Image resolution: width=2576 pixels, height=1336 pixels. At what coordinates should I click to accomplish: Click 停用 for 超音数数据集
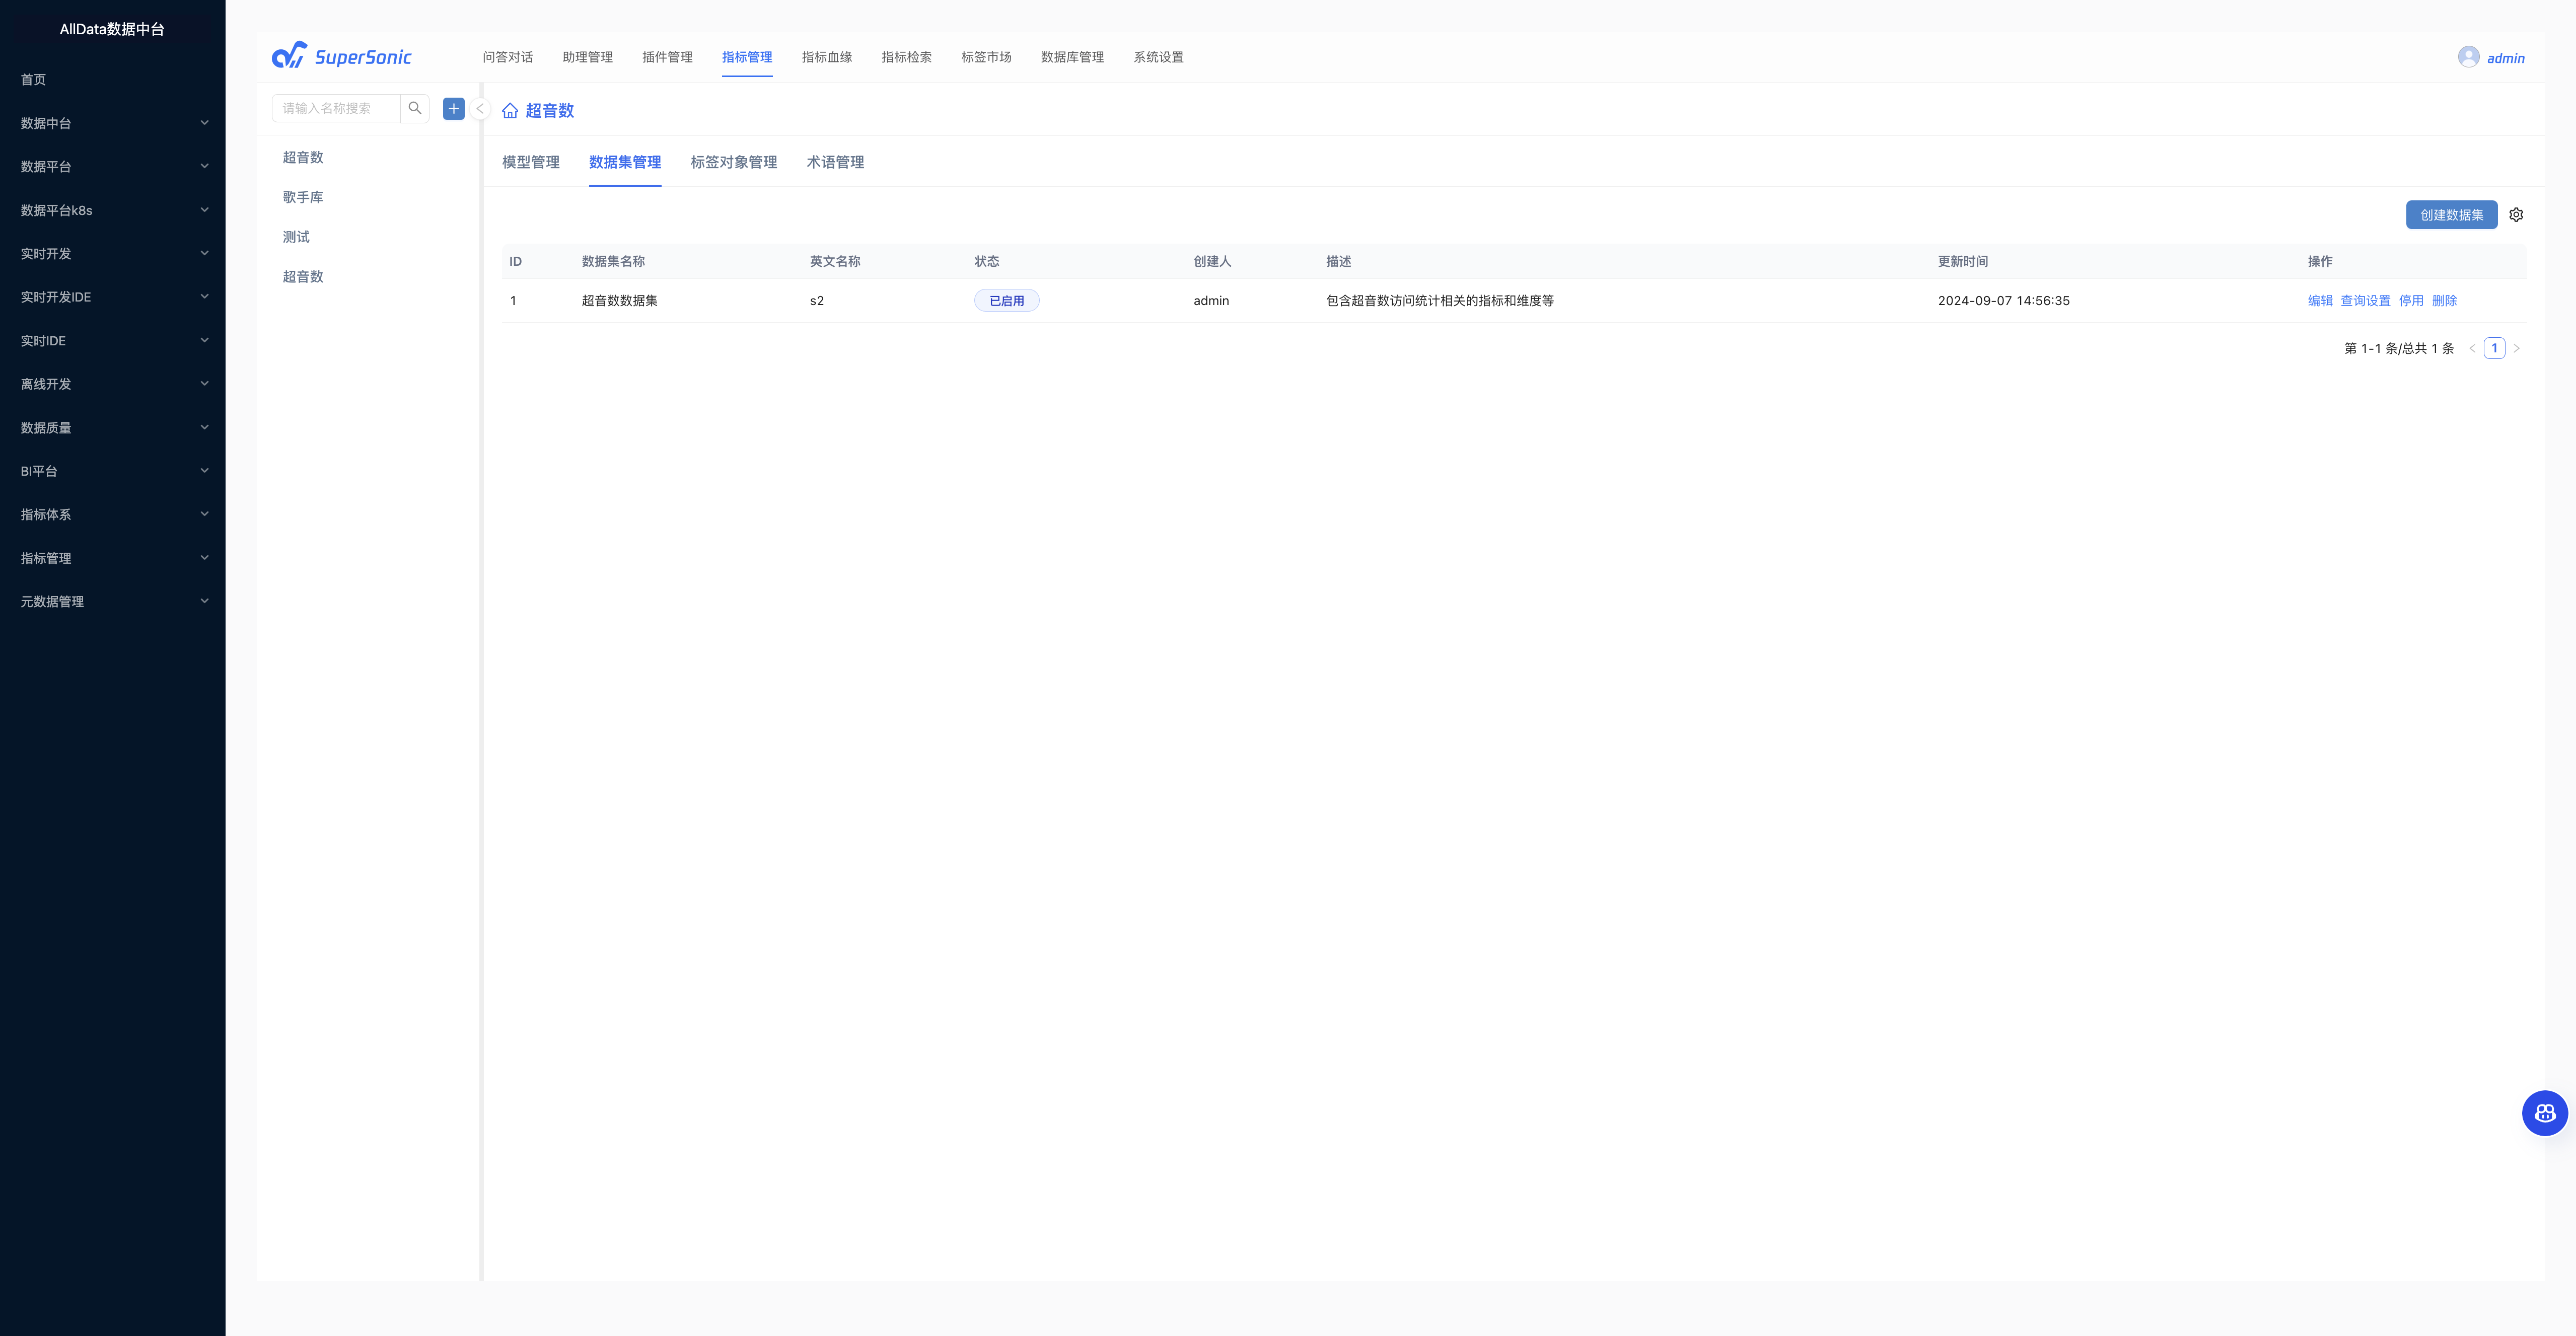2411,301
